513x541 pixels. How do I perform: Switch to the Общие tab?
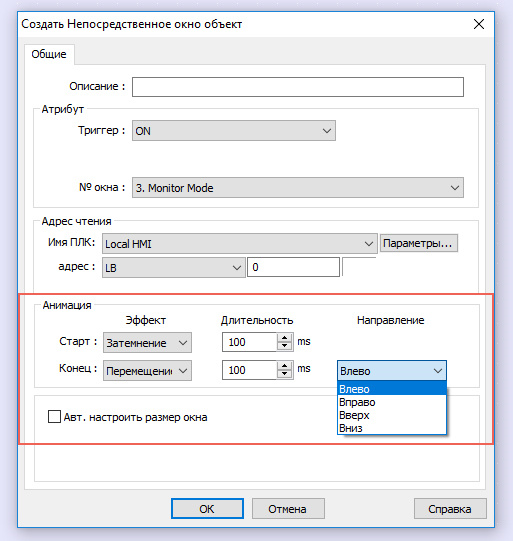click(x=49, y=54)
